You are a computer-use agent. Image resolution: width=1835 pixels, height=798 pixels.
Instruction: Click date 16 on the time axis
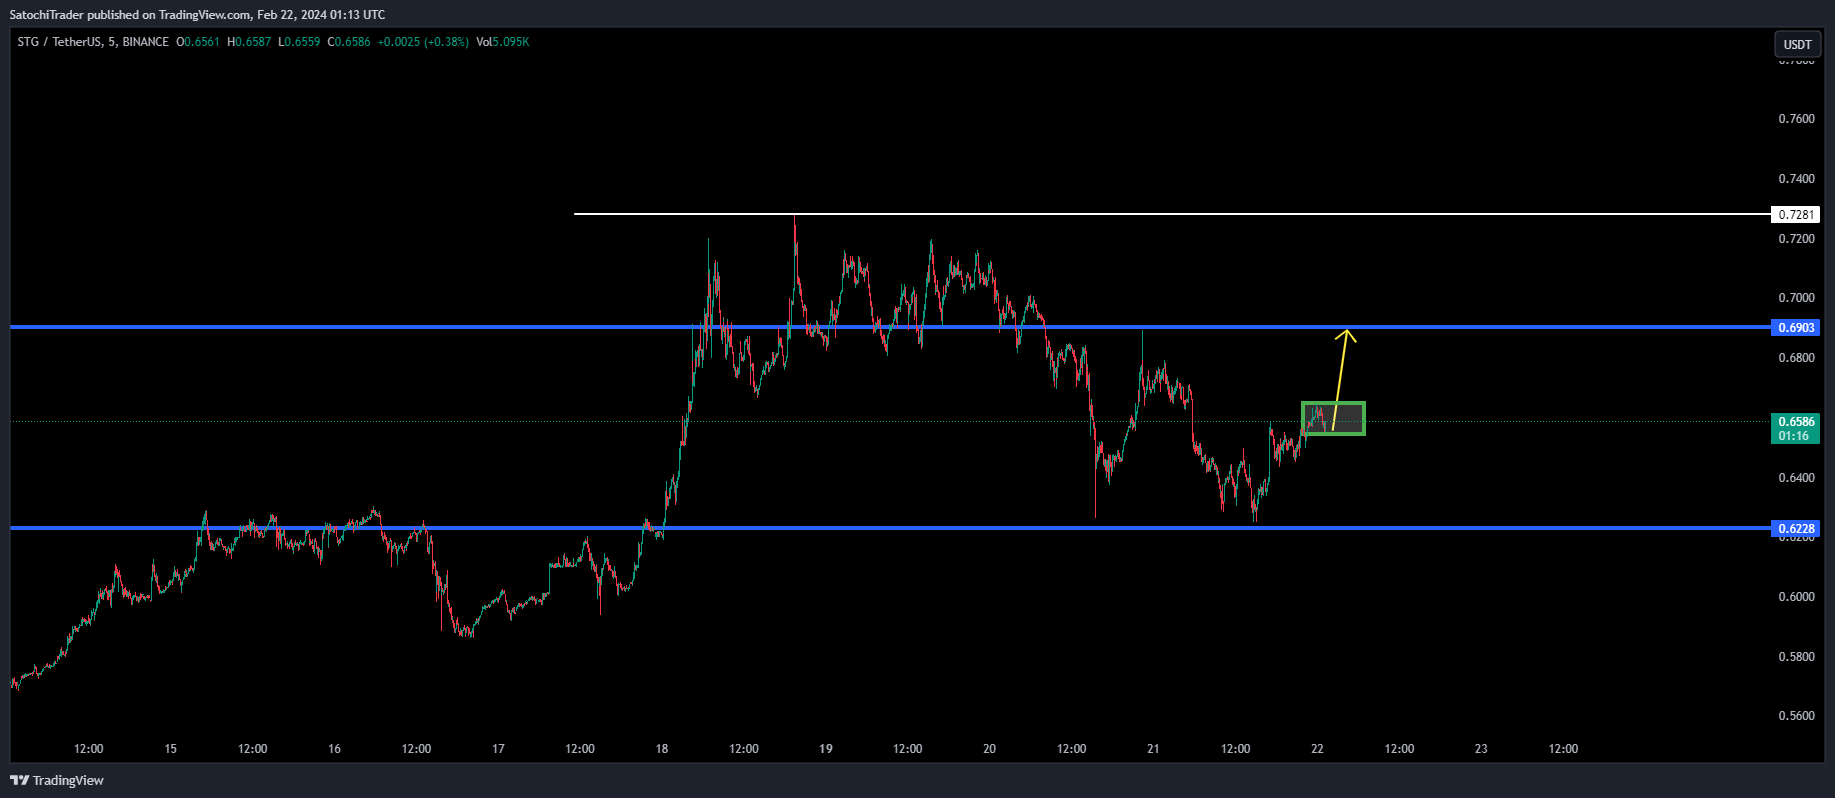tap(334, 749)
